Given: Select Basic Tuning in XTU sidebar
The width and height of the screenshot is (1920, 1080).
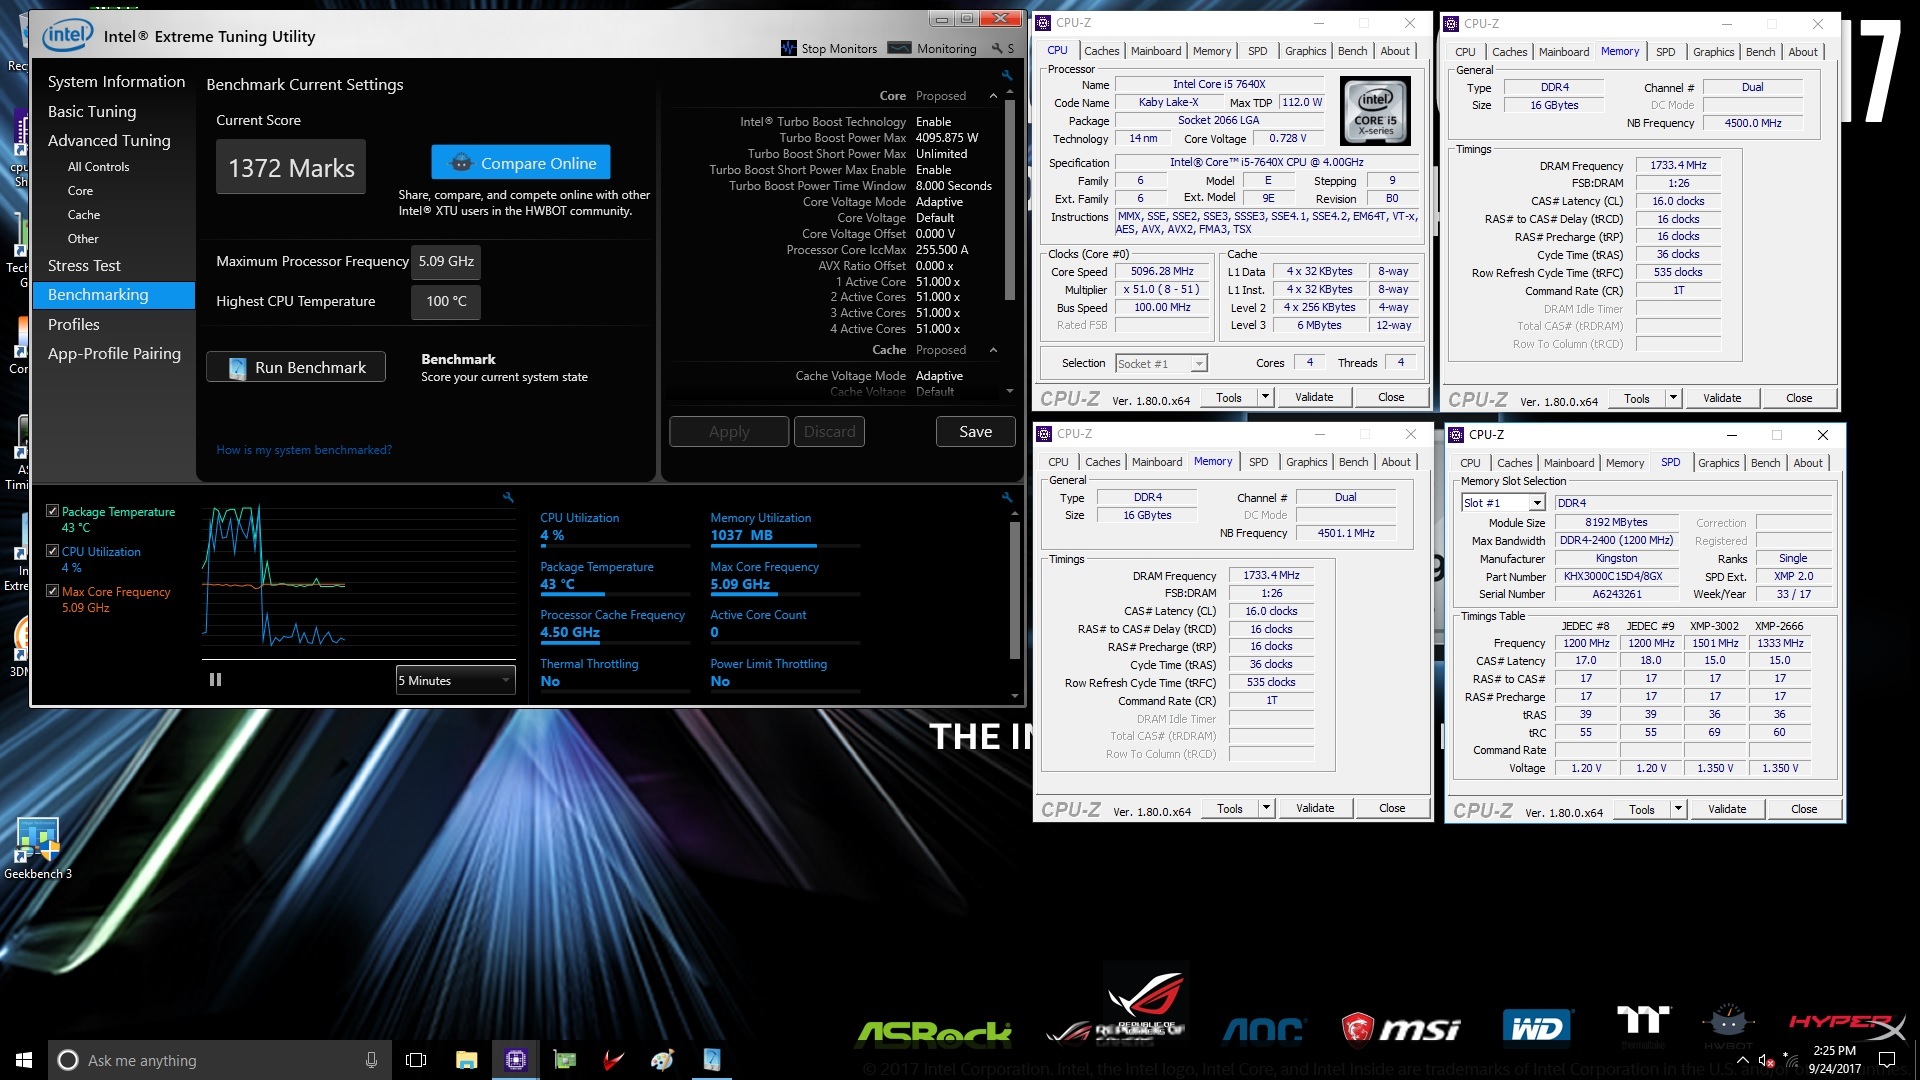Looking at the screenshot, I should click(92, 112).
